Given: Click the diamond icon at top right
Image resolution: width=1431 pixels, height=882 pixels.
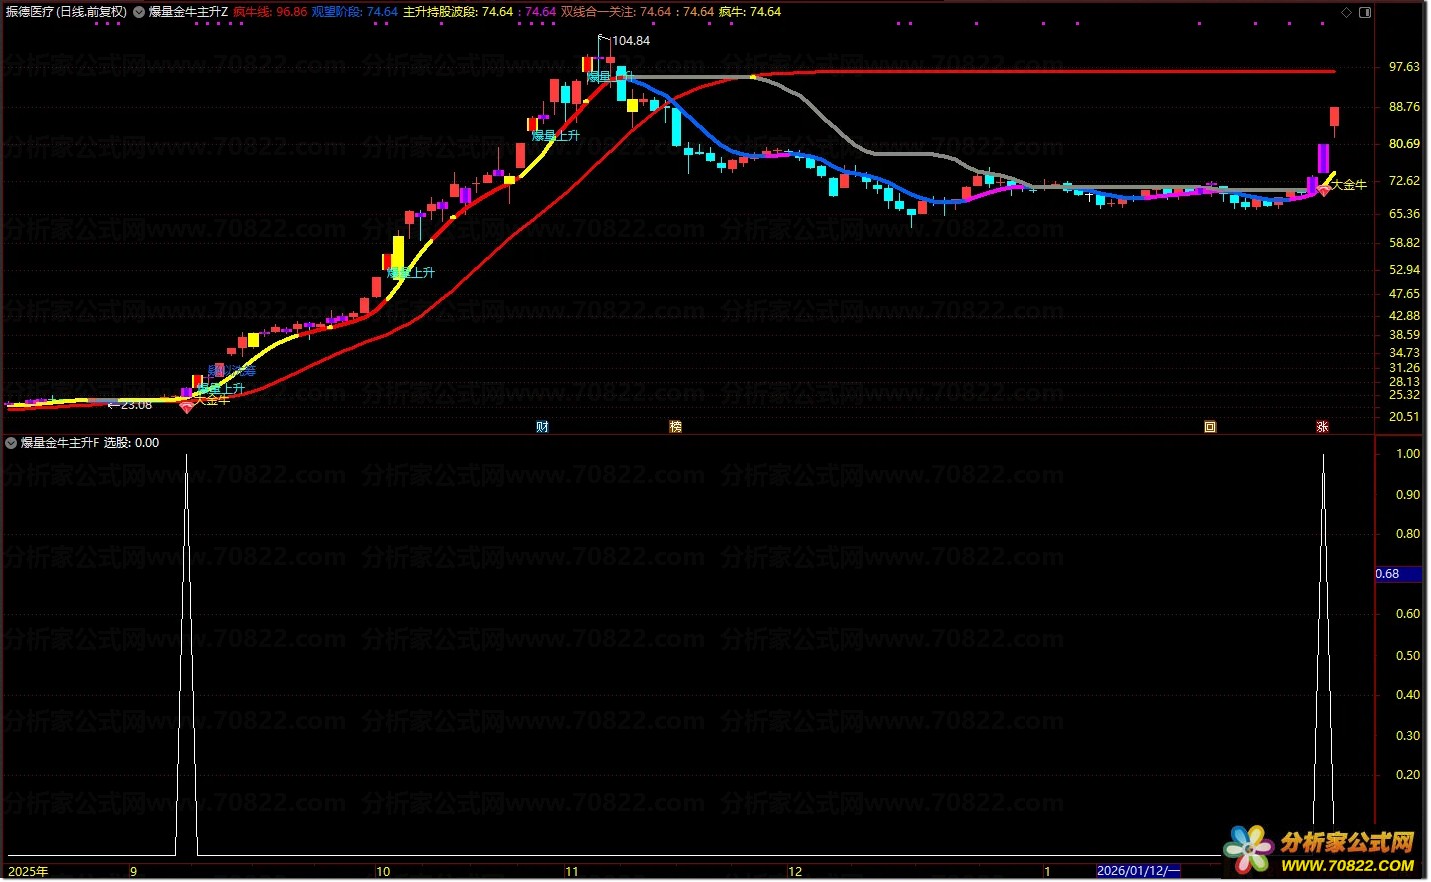Looking at the screenshot, I should [1347, 12].
